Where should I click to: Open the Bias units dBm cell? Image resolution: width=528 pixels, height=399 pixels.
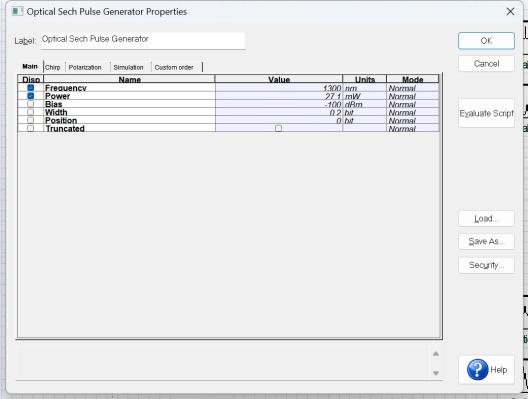pyautogui.click(x=365, y=104)
